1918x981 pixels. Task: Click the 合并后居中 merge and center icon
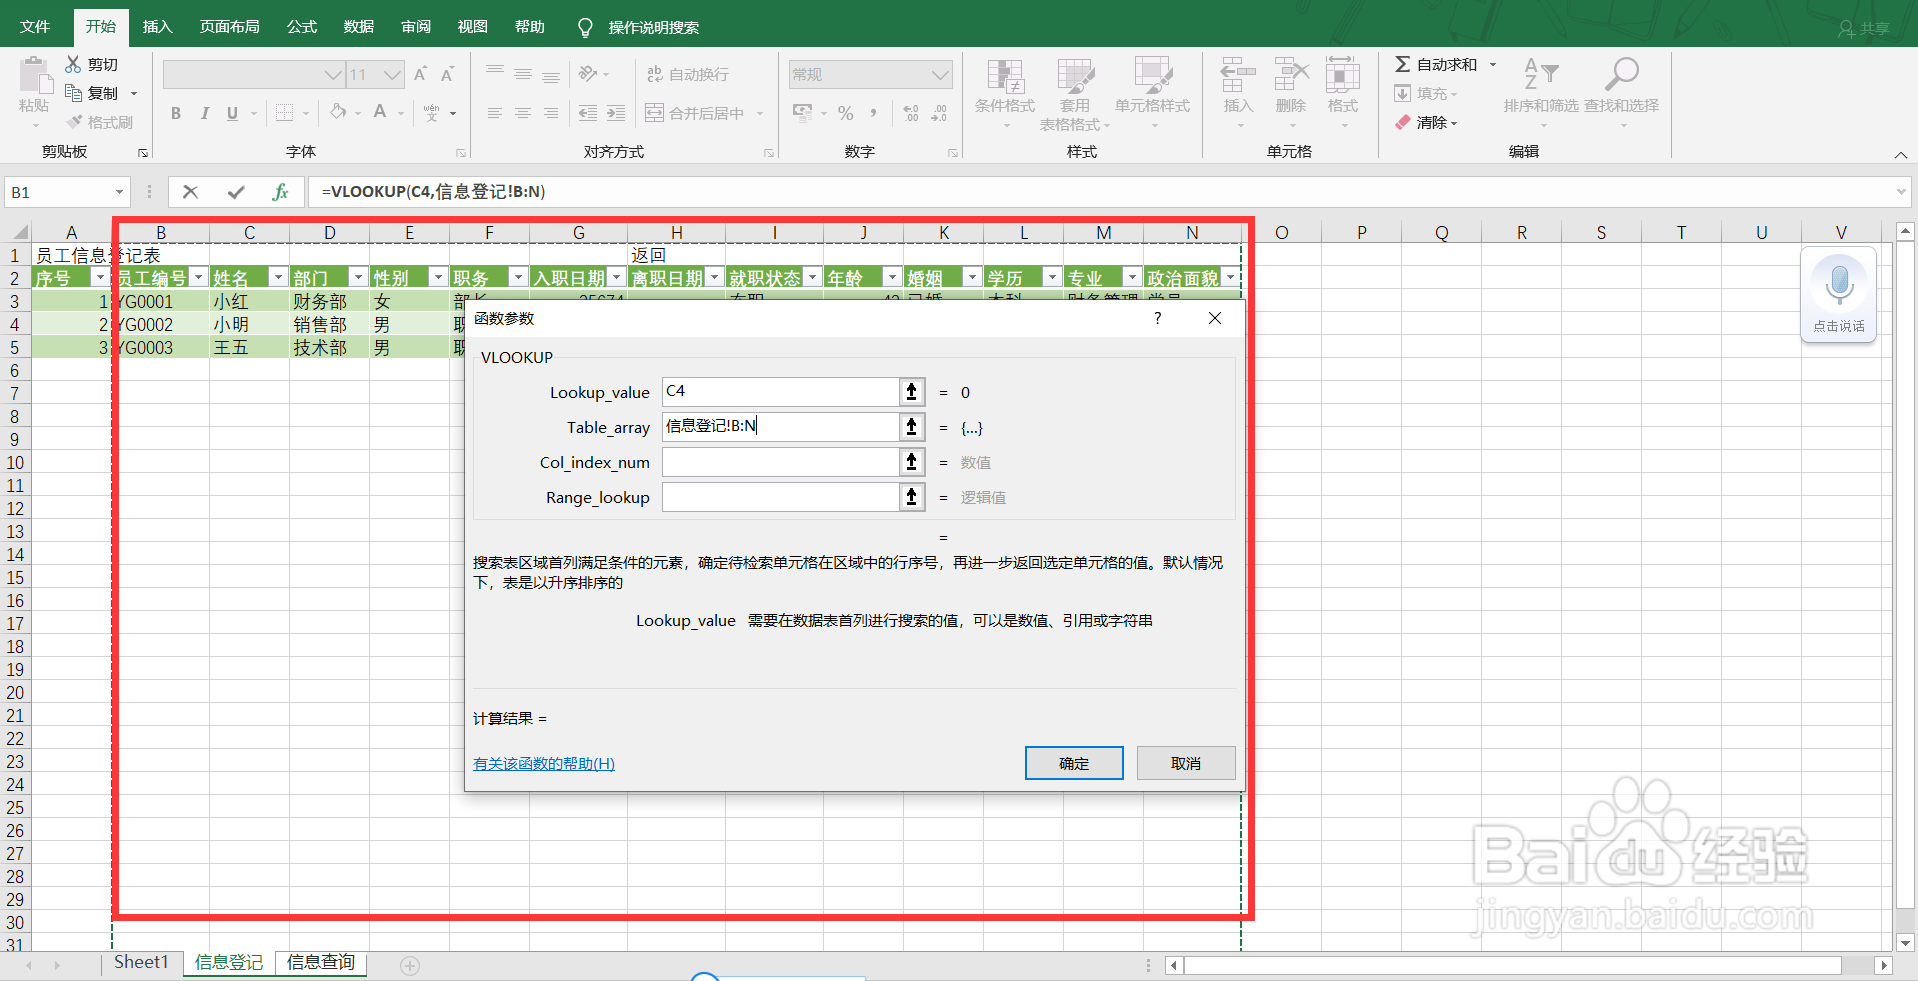pyautogui.click(x=700, y=113)
